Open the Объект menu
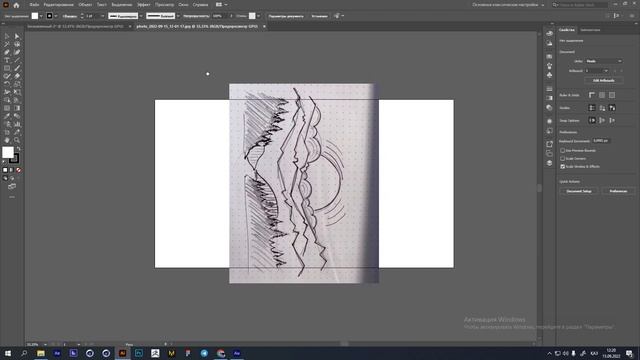Screen dimensions: 640x360 click(x=85, y=5)
